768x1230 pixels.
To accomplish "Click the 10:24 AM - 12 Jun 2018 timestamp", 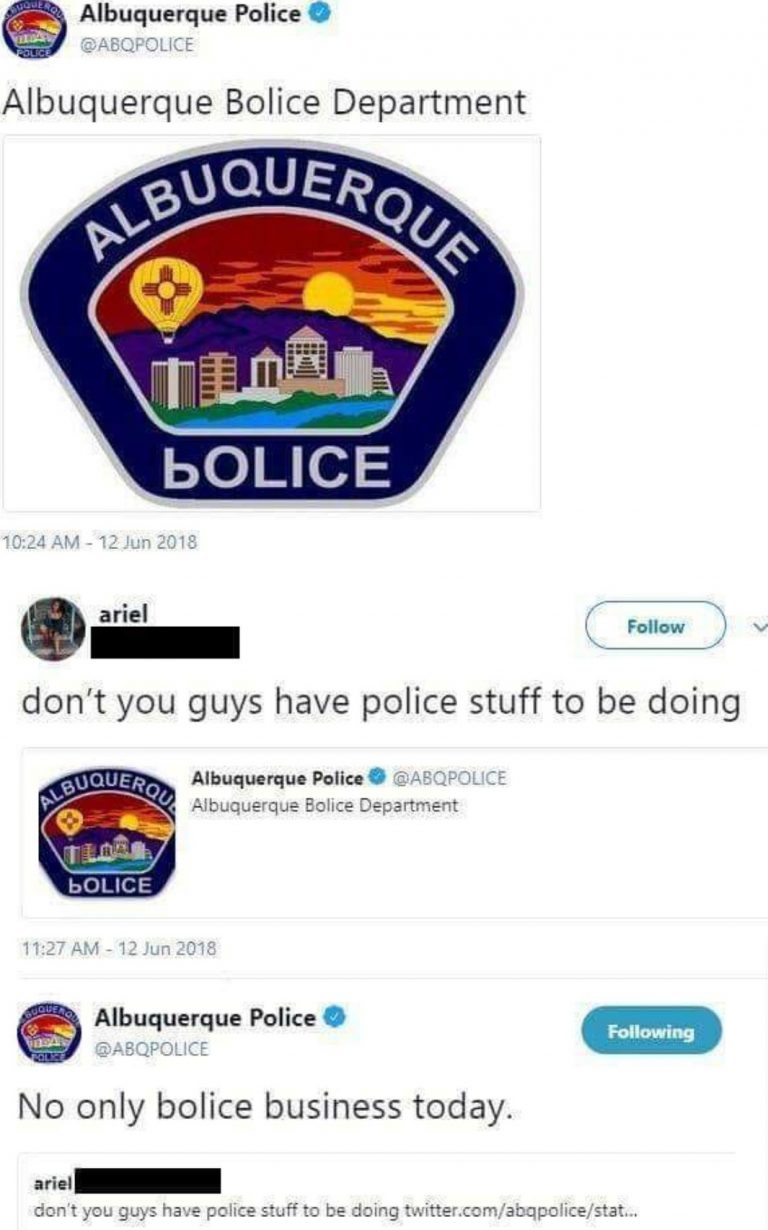I will click(101, 542).
